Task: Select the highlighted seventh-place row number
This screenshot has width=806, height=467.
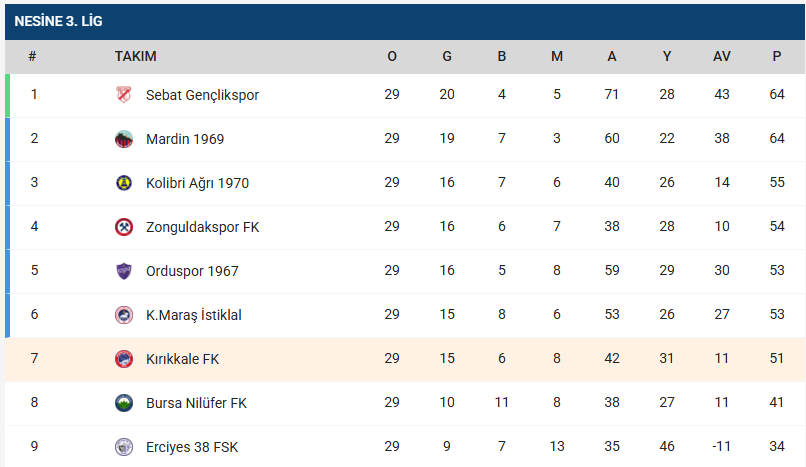Action: (x=34, y=359)
